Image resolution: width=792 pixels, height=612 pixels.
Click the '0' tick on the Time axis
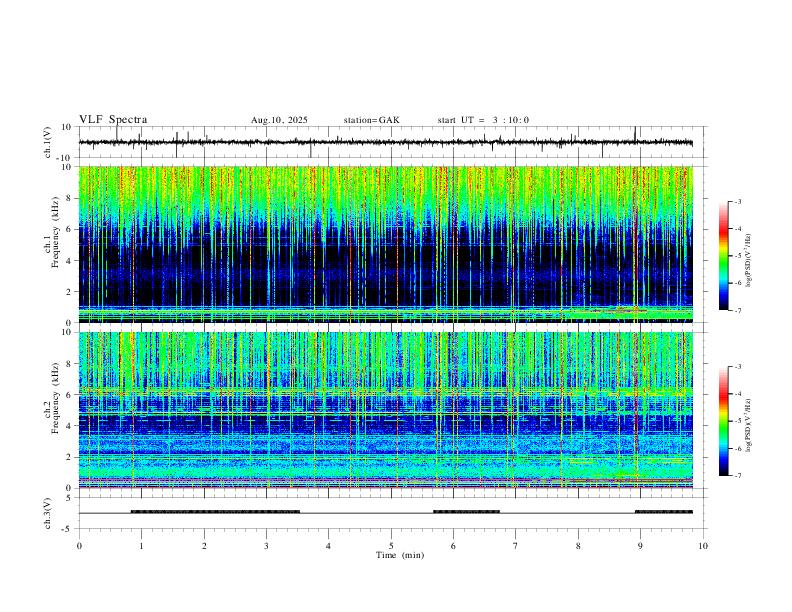tap(79, 546)
